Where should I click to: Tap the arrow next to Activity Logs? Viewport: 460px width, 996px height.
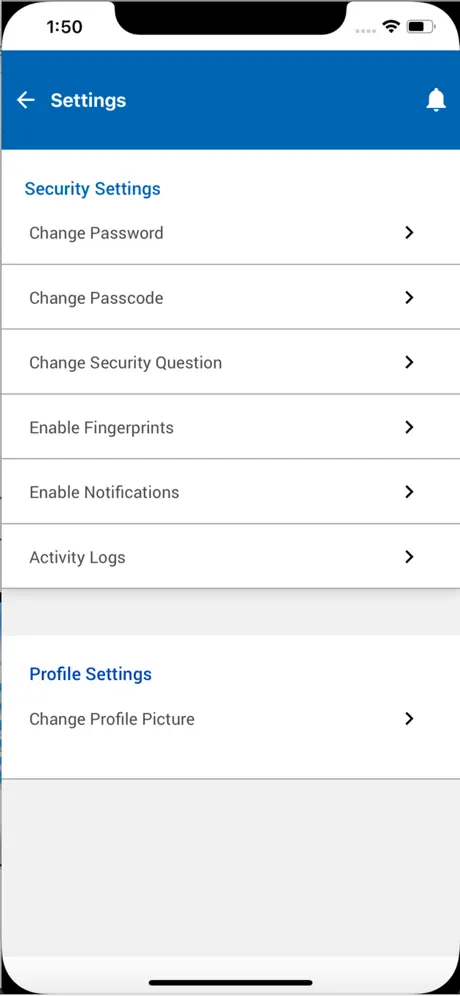[x=409, y=556]
